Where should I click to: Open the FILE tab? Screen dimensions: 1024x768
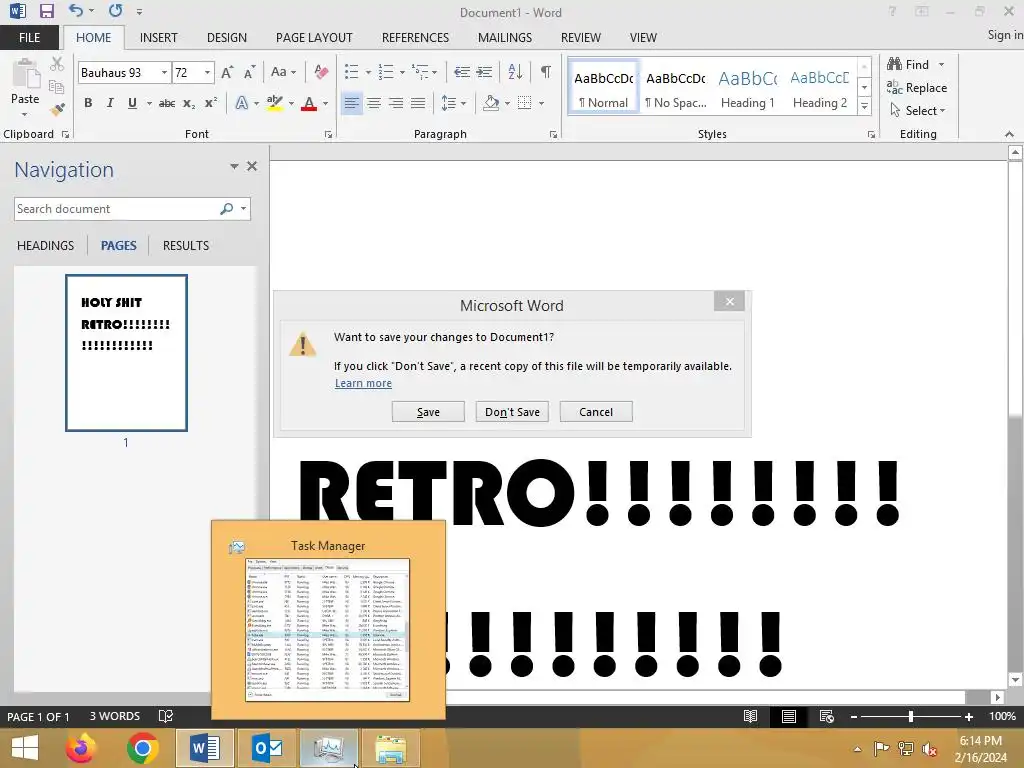pos(29,38)
